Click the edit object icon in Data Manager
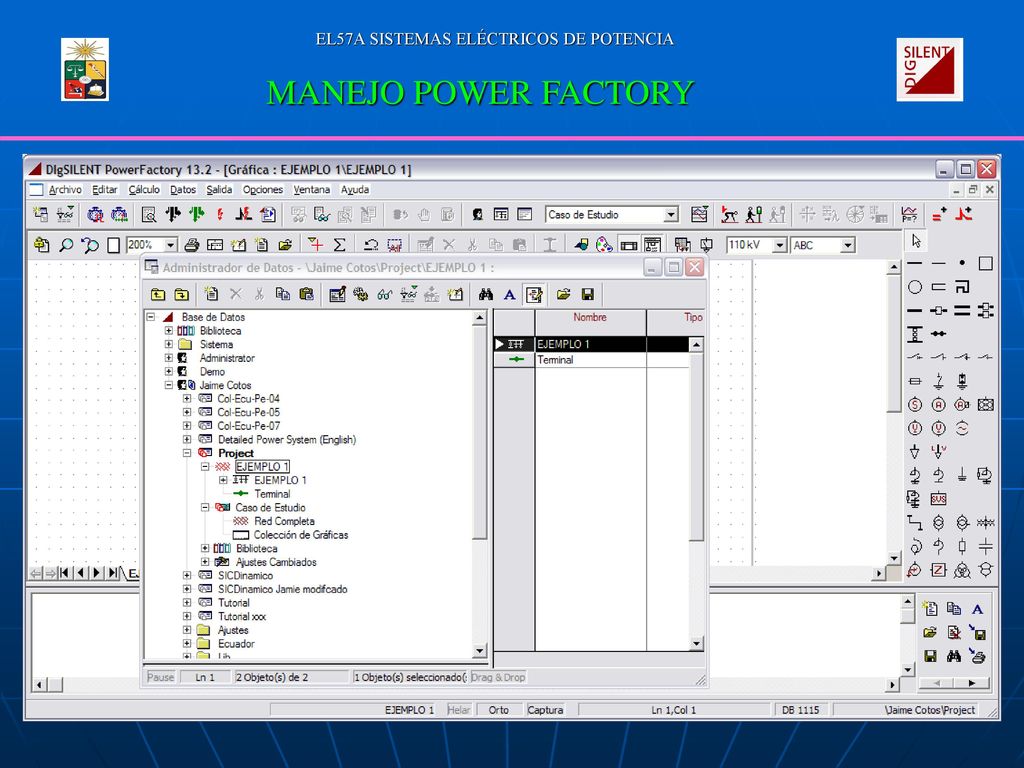Viewport: 1024px width, 768px height. point(337,295)
